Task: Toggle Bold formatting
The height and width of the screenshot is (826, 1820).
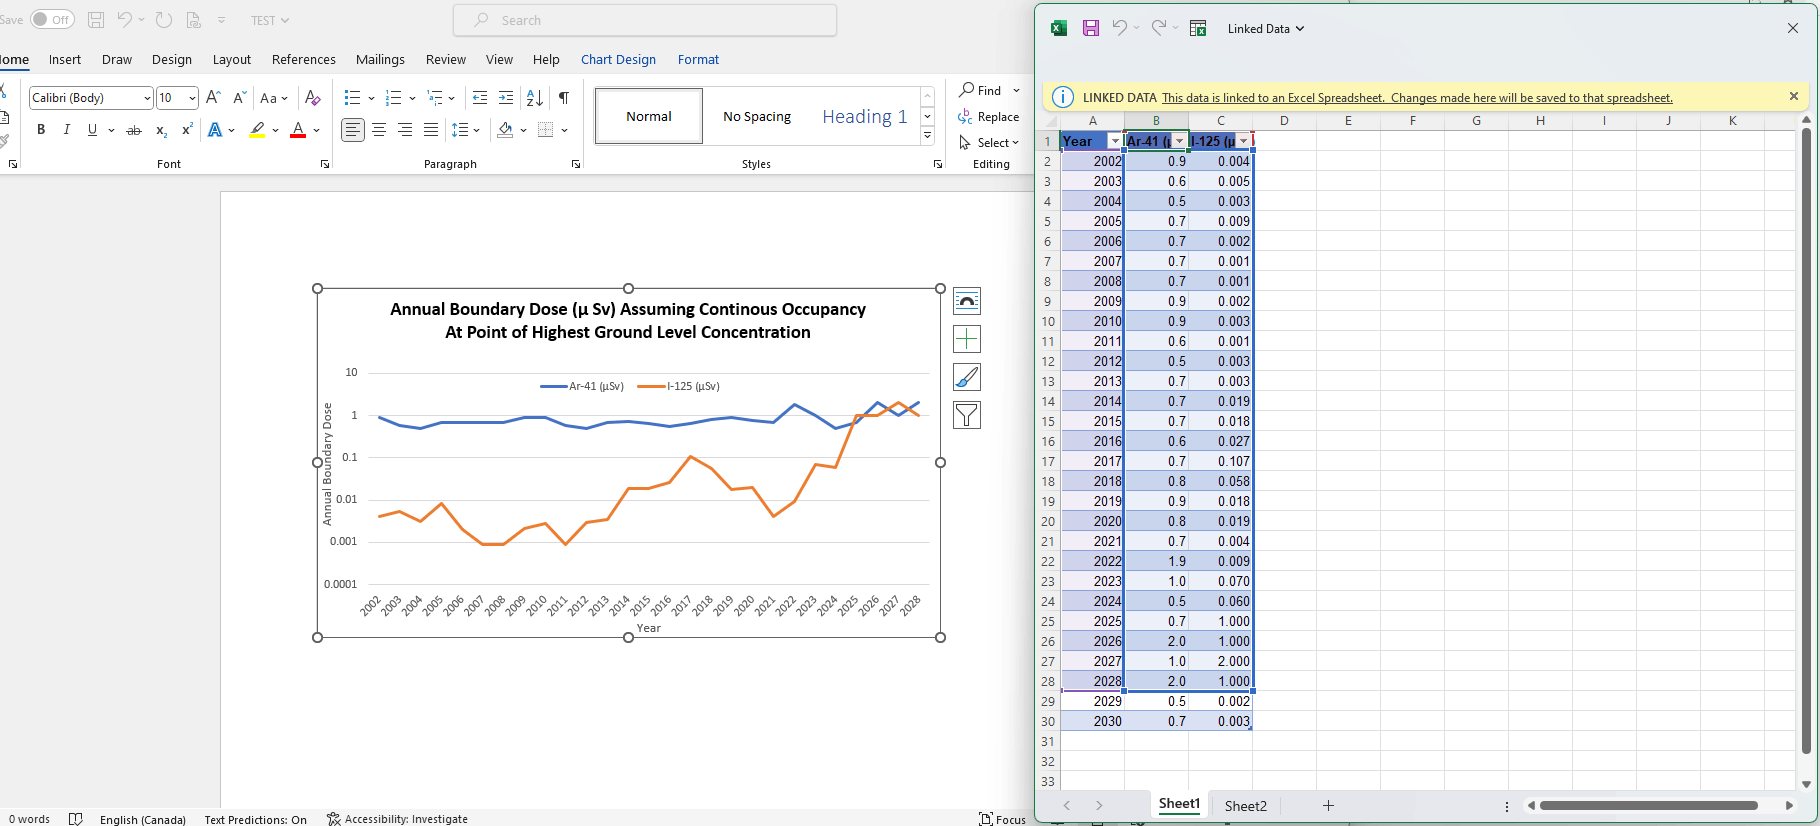Action: (x=41, y=130)
